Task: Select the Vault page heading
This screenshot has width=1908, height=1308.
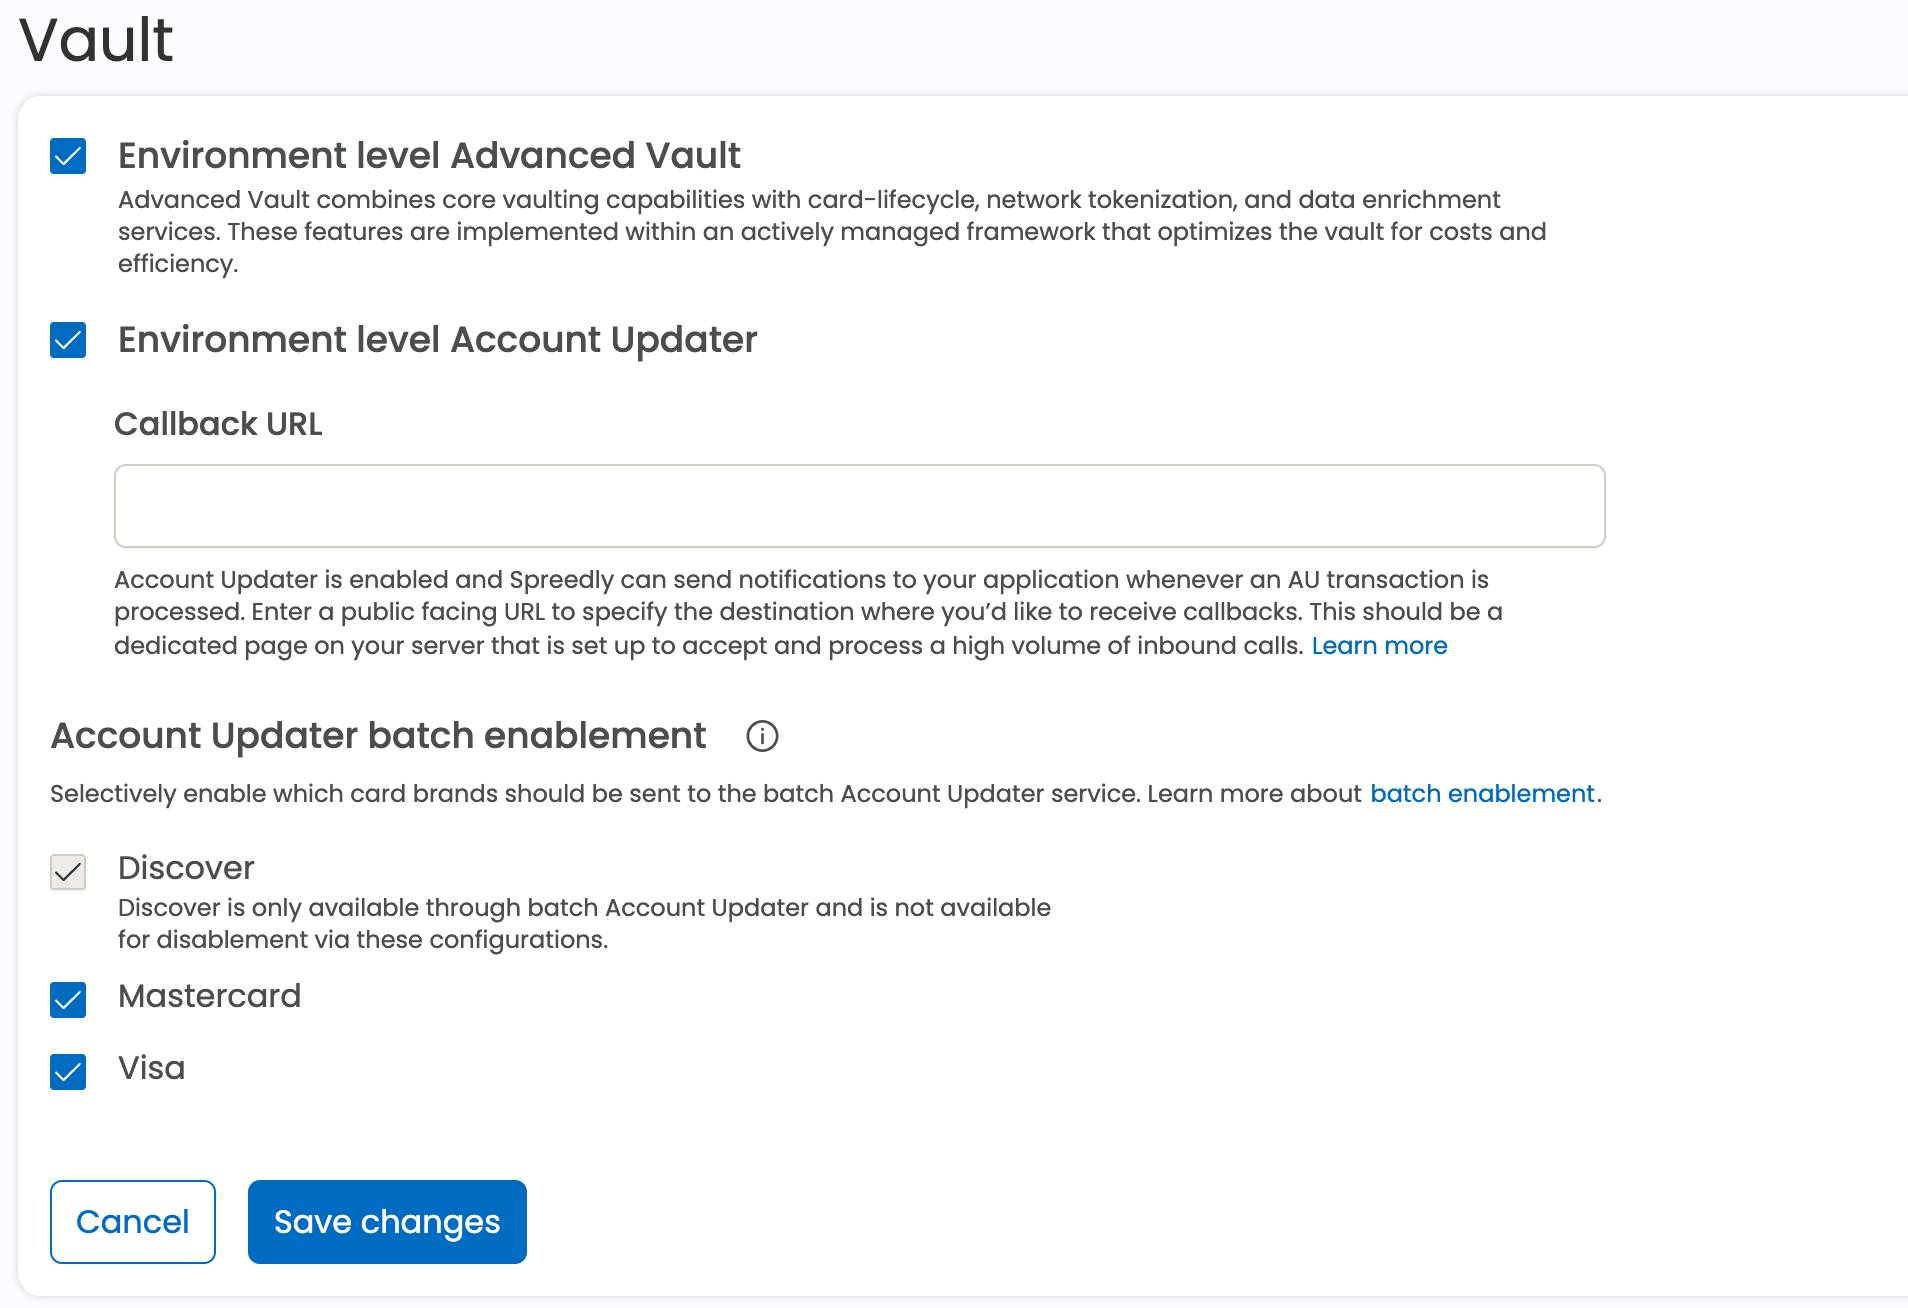Action: coord(96,41)
